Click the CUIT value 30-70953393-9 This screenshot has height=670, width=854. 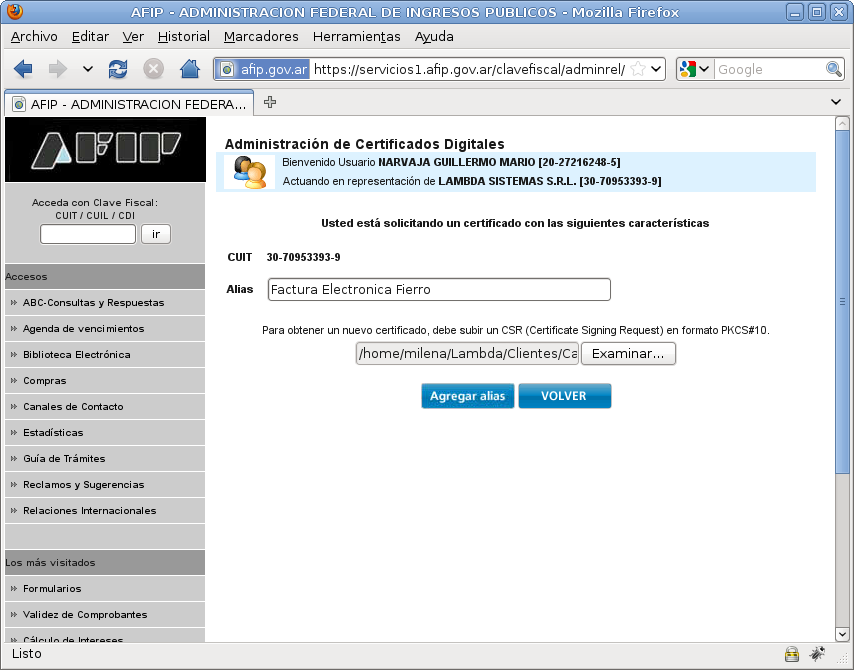[303, 257]
